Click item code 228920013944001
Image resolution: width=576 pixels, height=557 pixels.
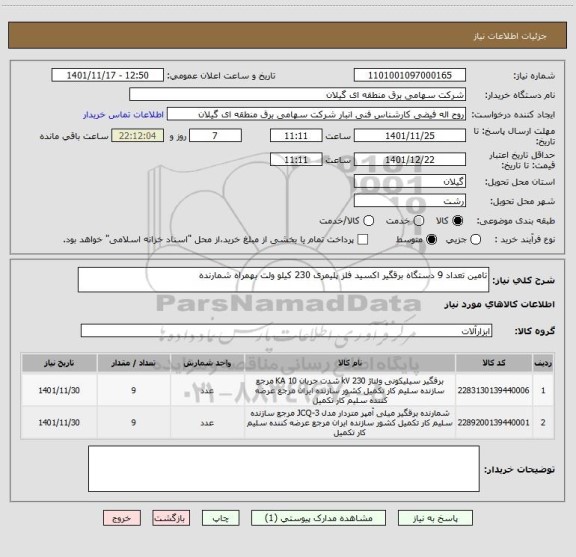pyautogui.click(x=493, y=423)
